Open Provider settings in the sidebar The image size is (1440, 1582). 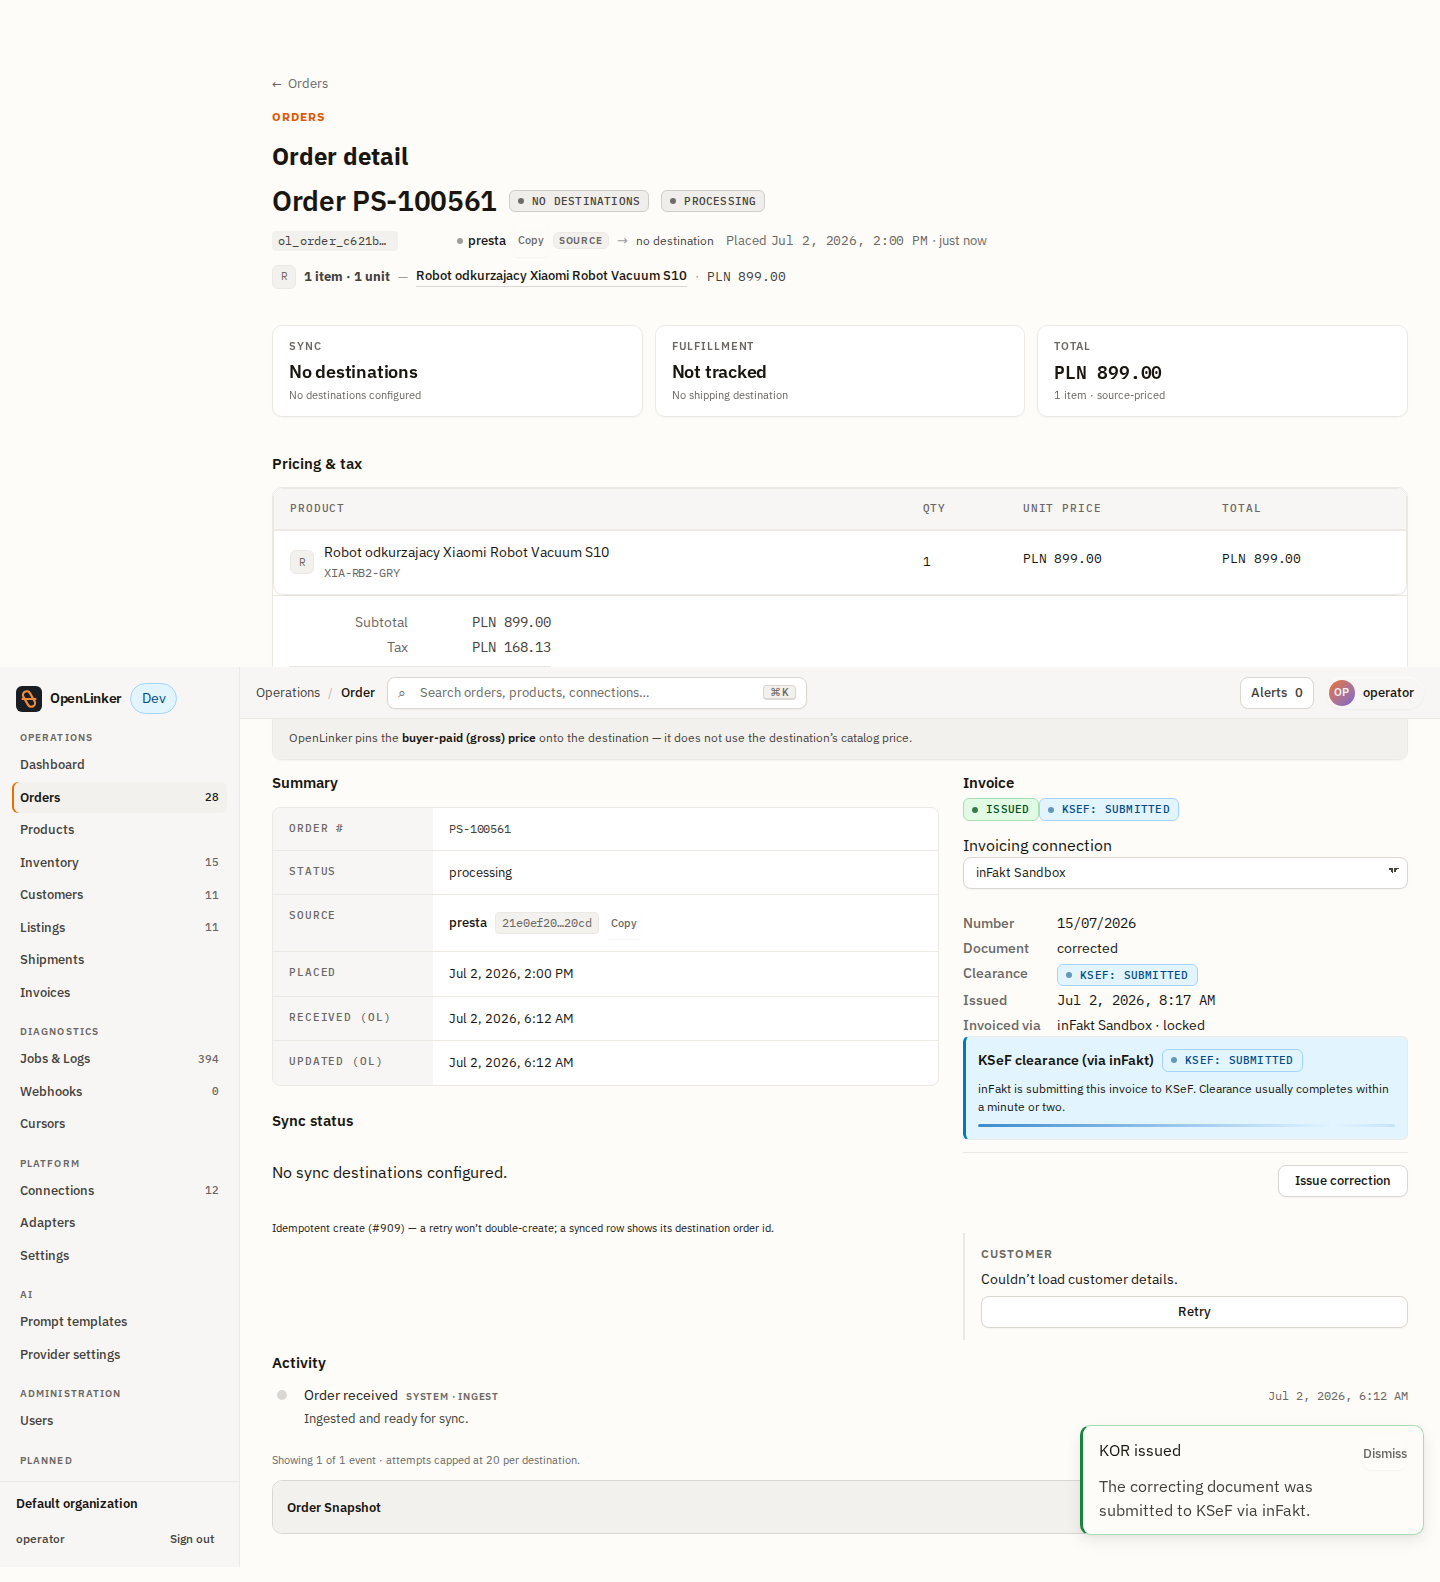coord(119,1355)
